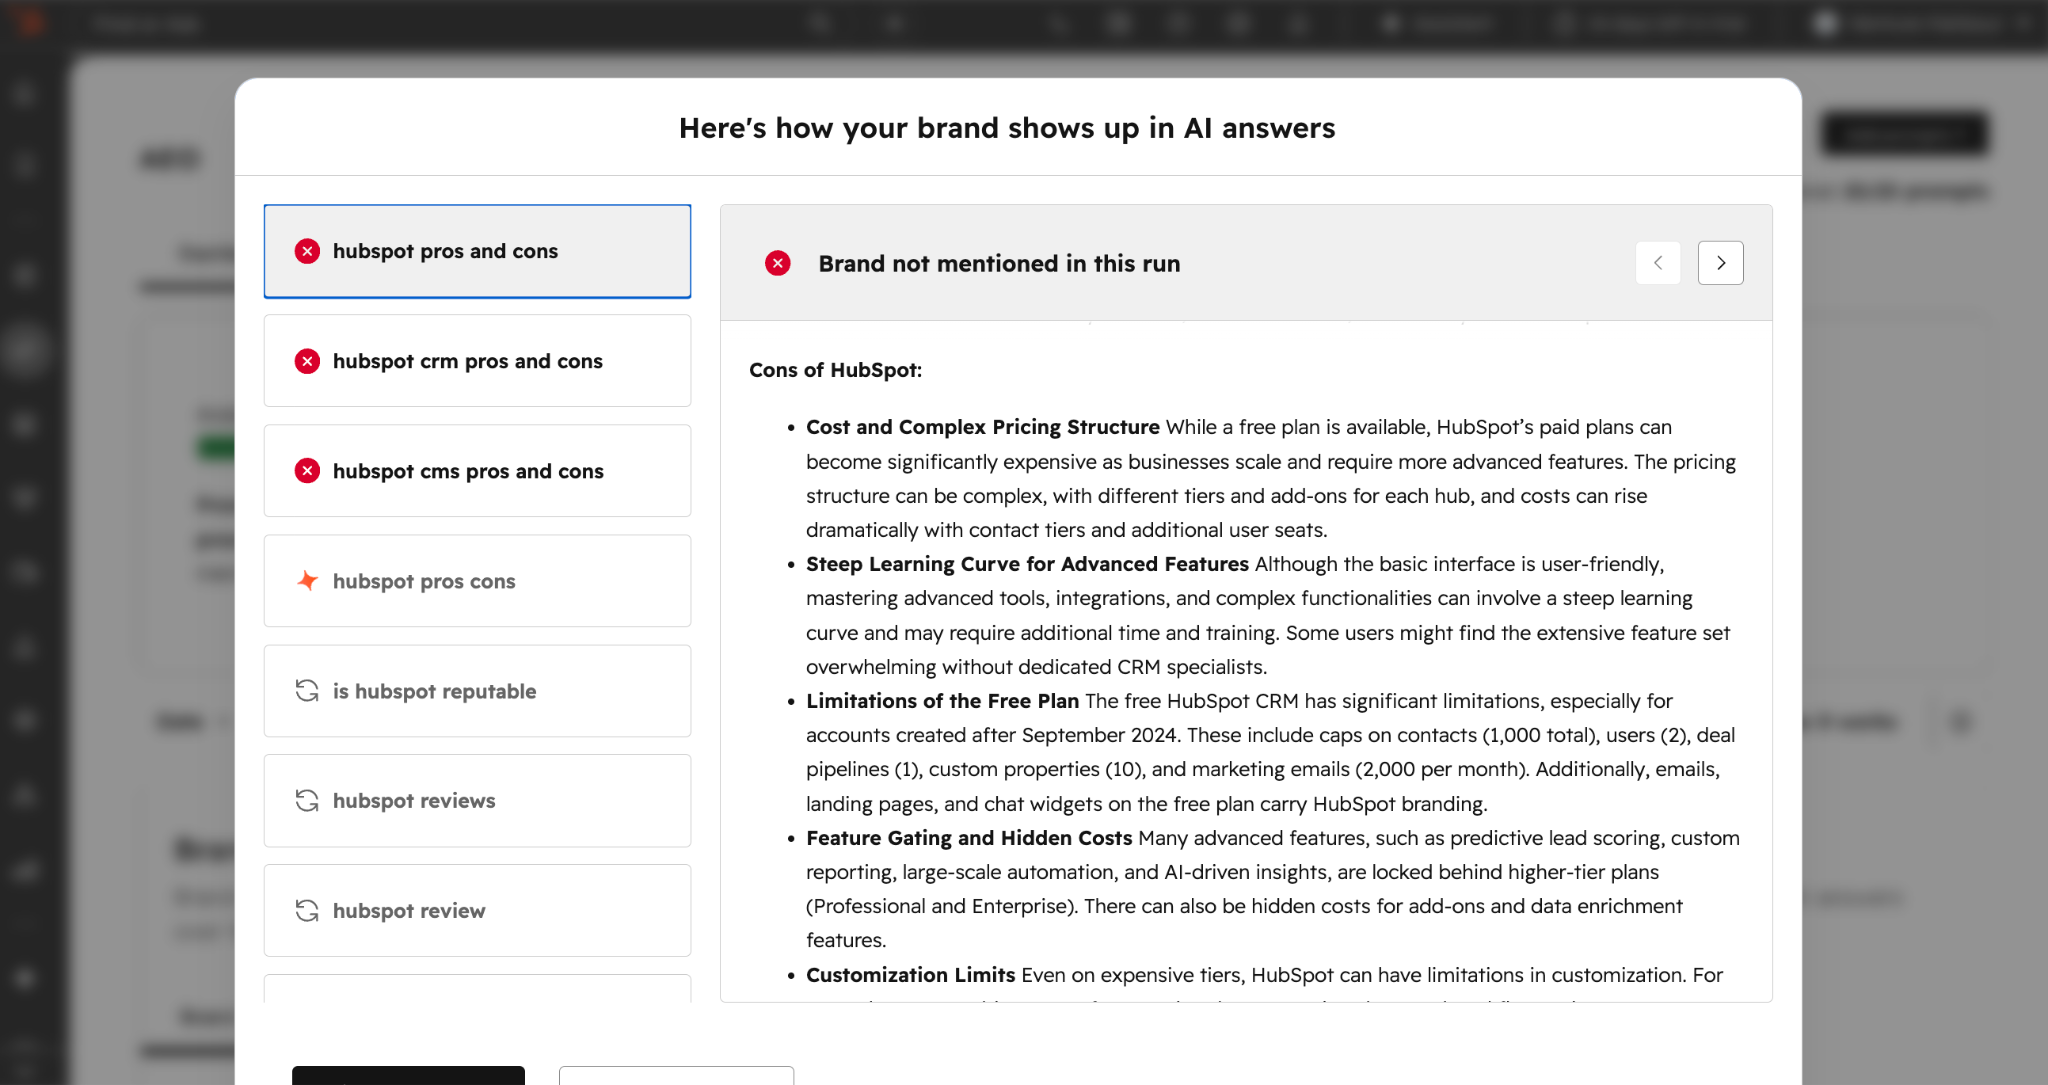Open the 'hubspot review' prompt card
The width and height of the screenshot is (2048, 1085).
pos(477,911)
